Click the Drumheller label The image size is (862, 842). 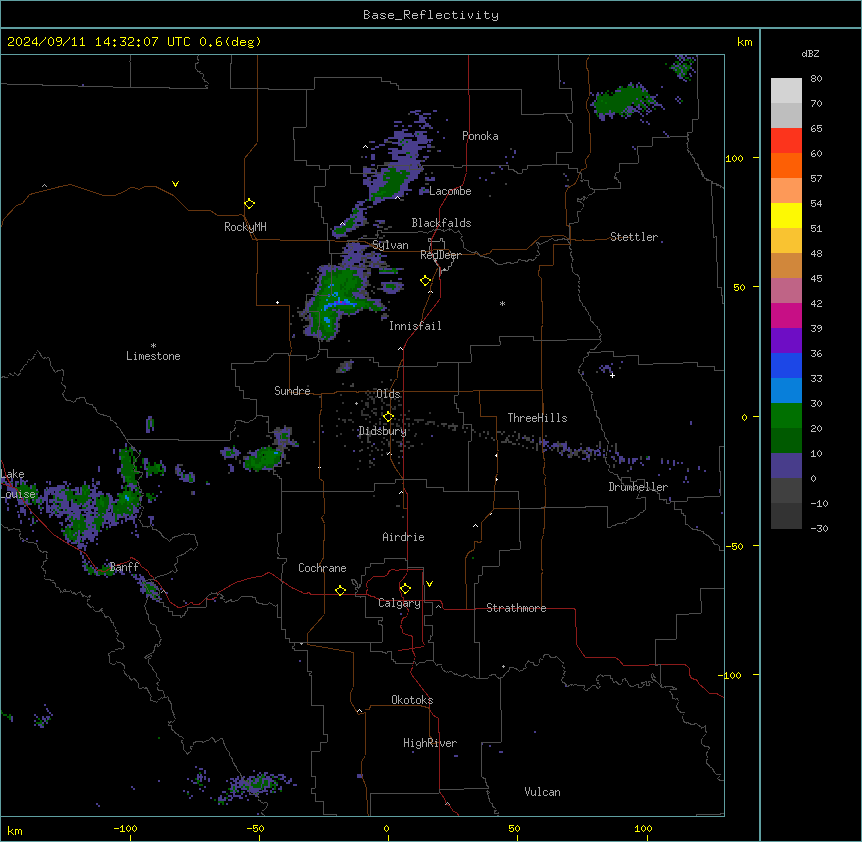coord(638,487)
